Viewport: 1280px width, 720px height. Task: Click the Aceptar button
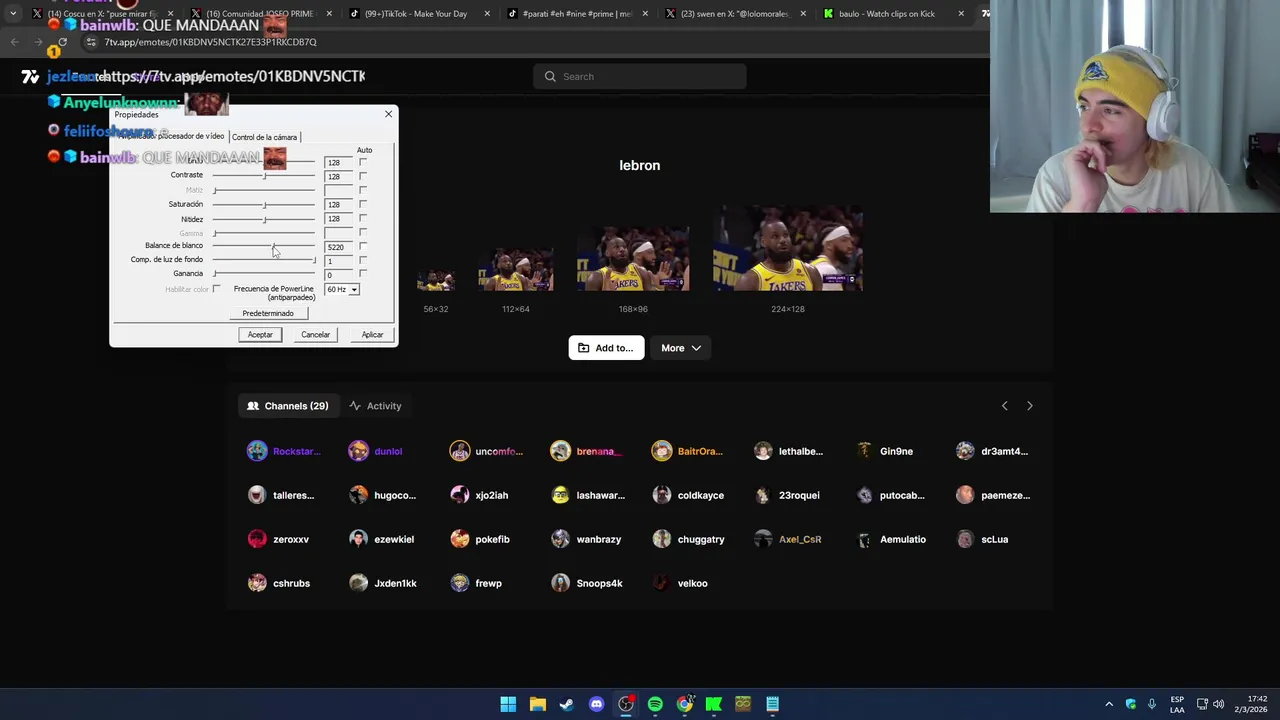click(x=260, y=335)
